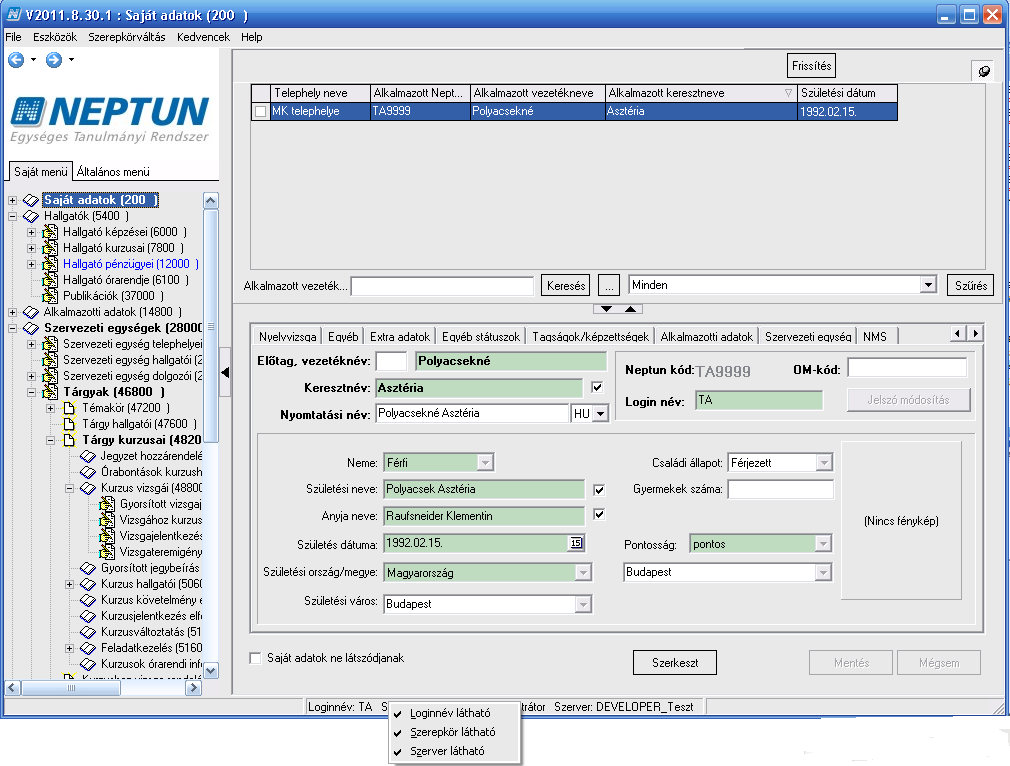Click the OM-kód input field

coord(907,368)
